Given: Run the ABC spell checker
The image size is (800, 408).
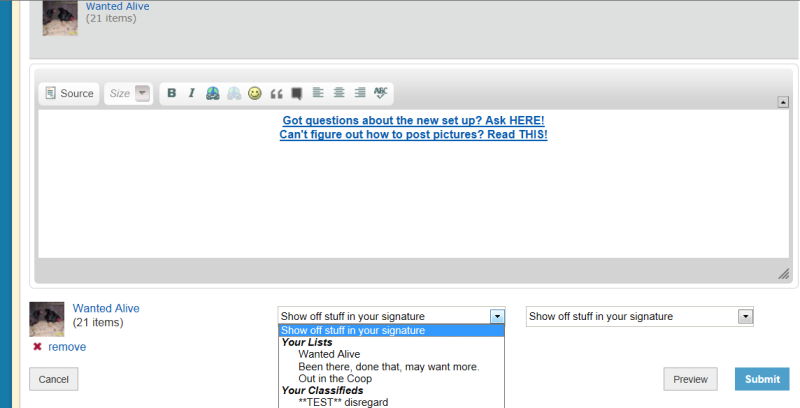Looking at the screenshot, I should pyautogui.click(x=381, y=93).
